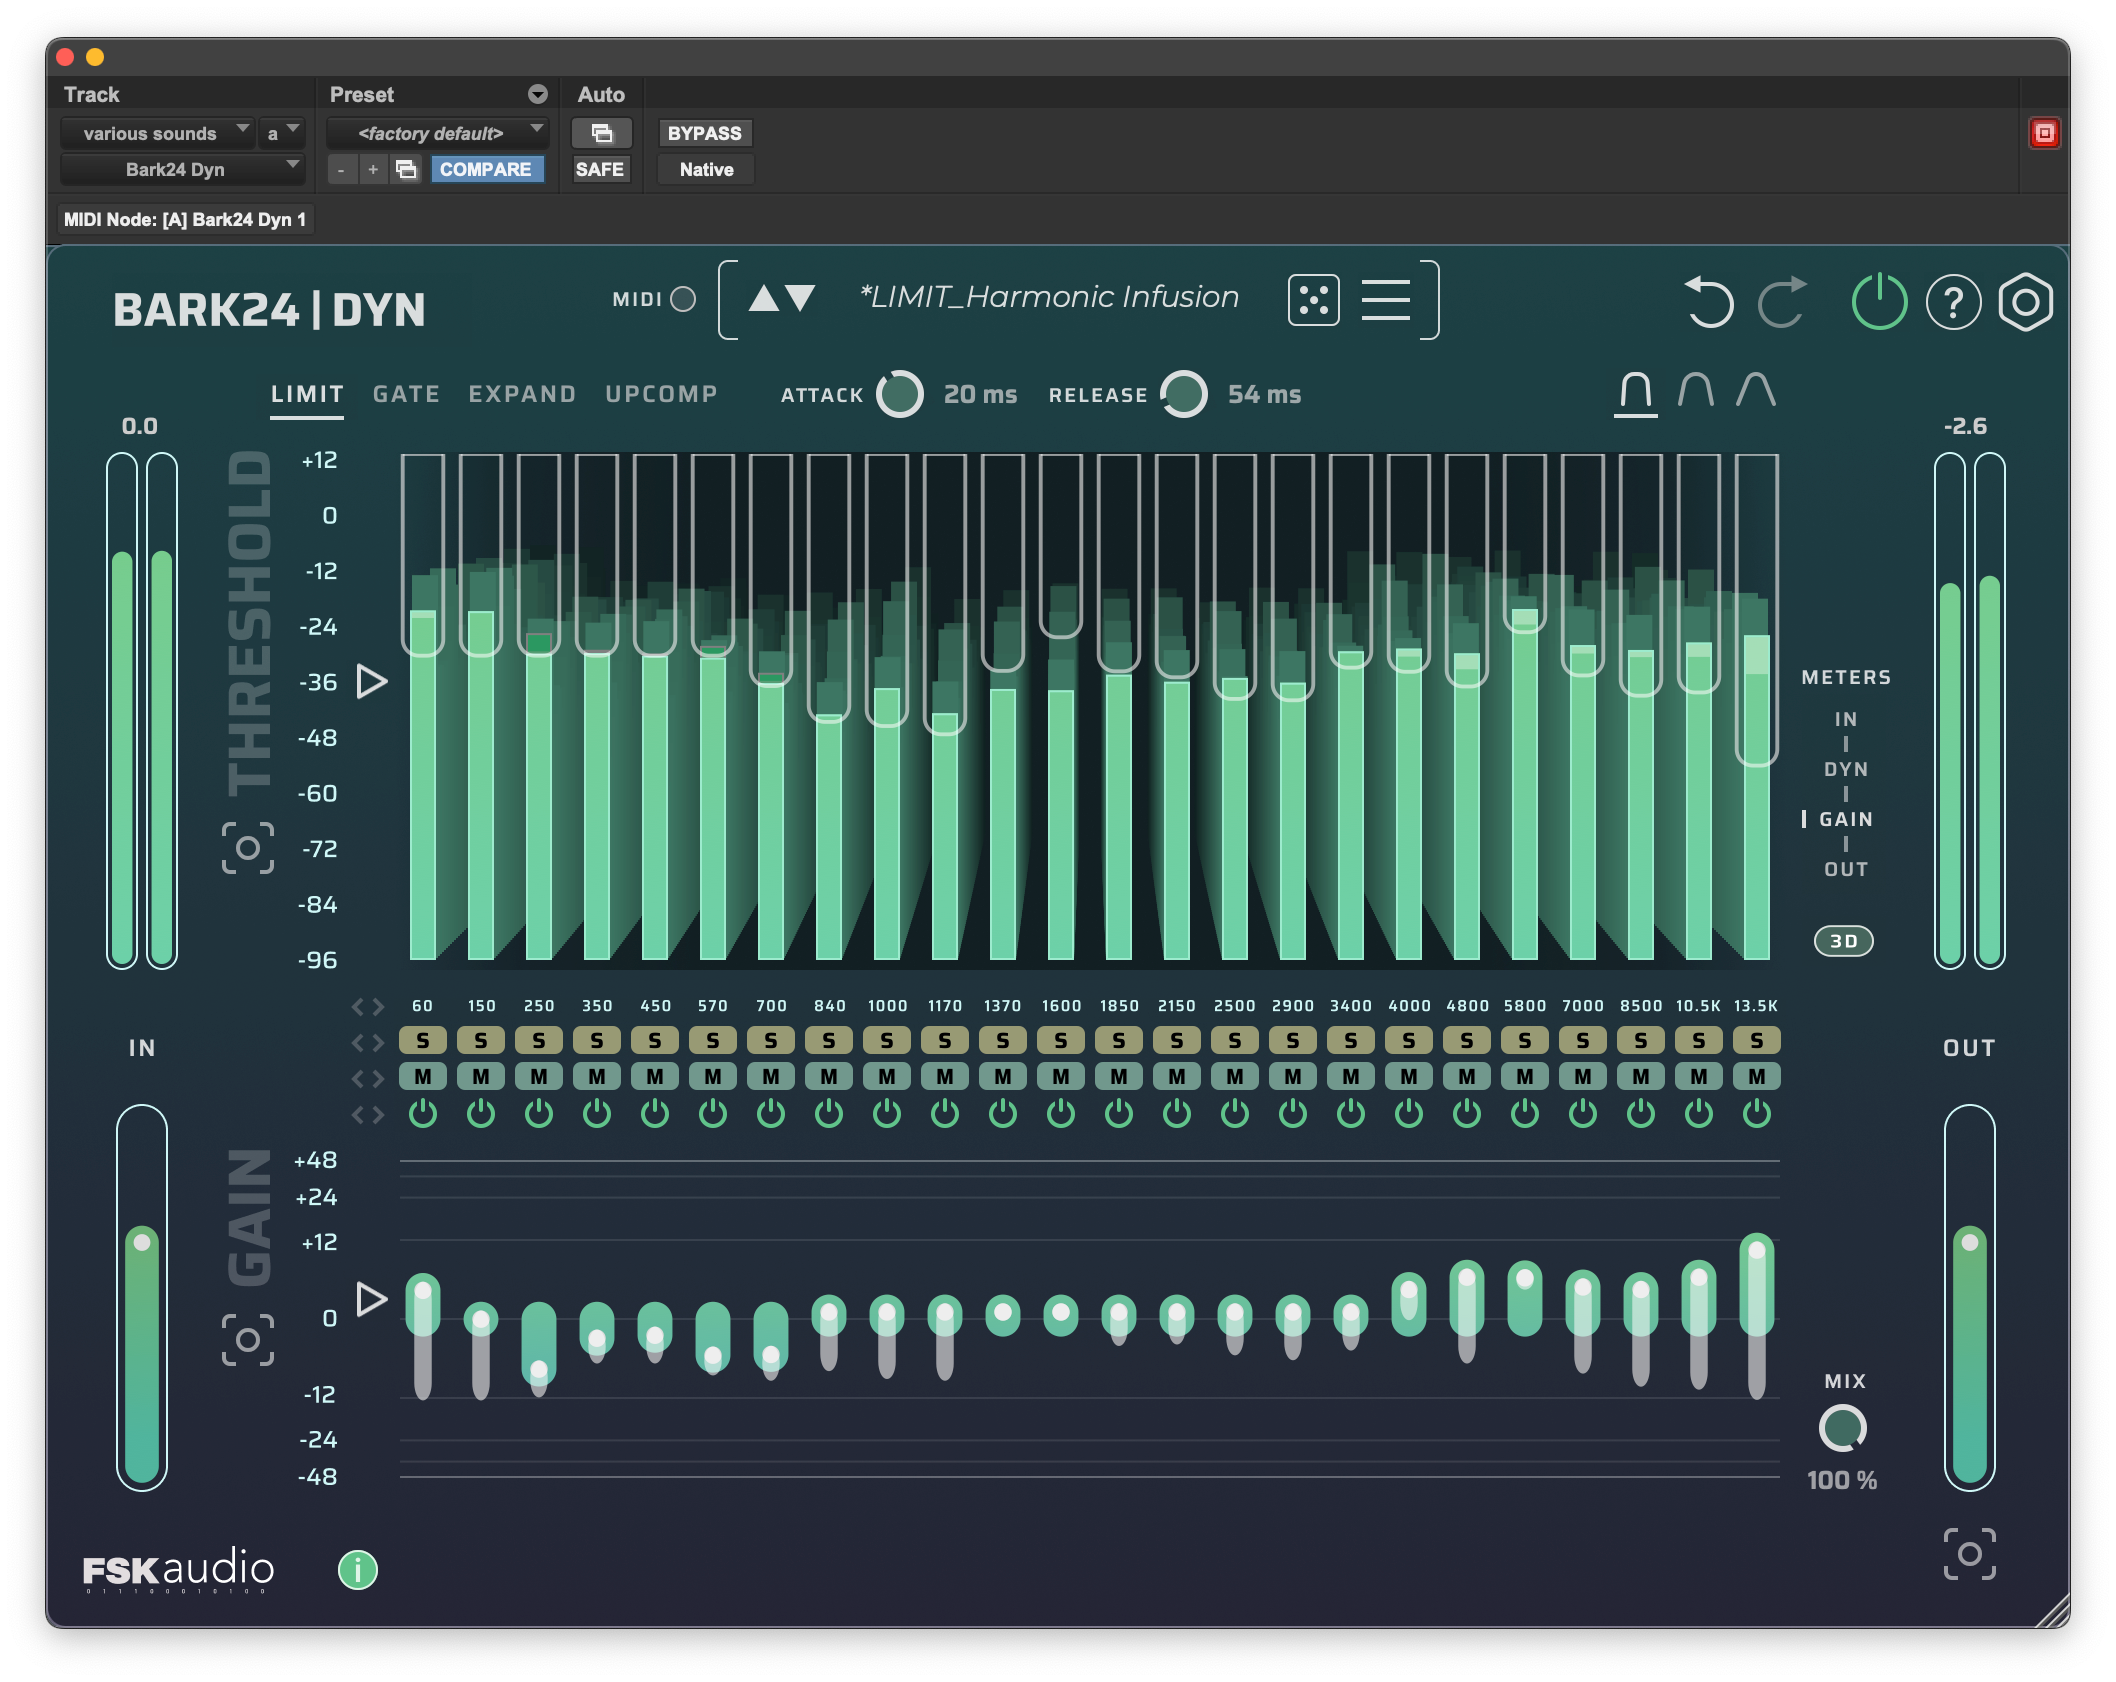The height and width of the screenshot is (1682, 2116).
Task: Open the 'a' insert slot dropdown
Action: pos(281,133)
